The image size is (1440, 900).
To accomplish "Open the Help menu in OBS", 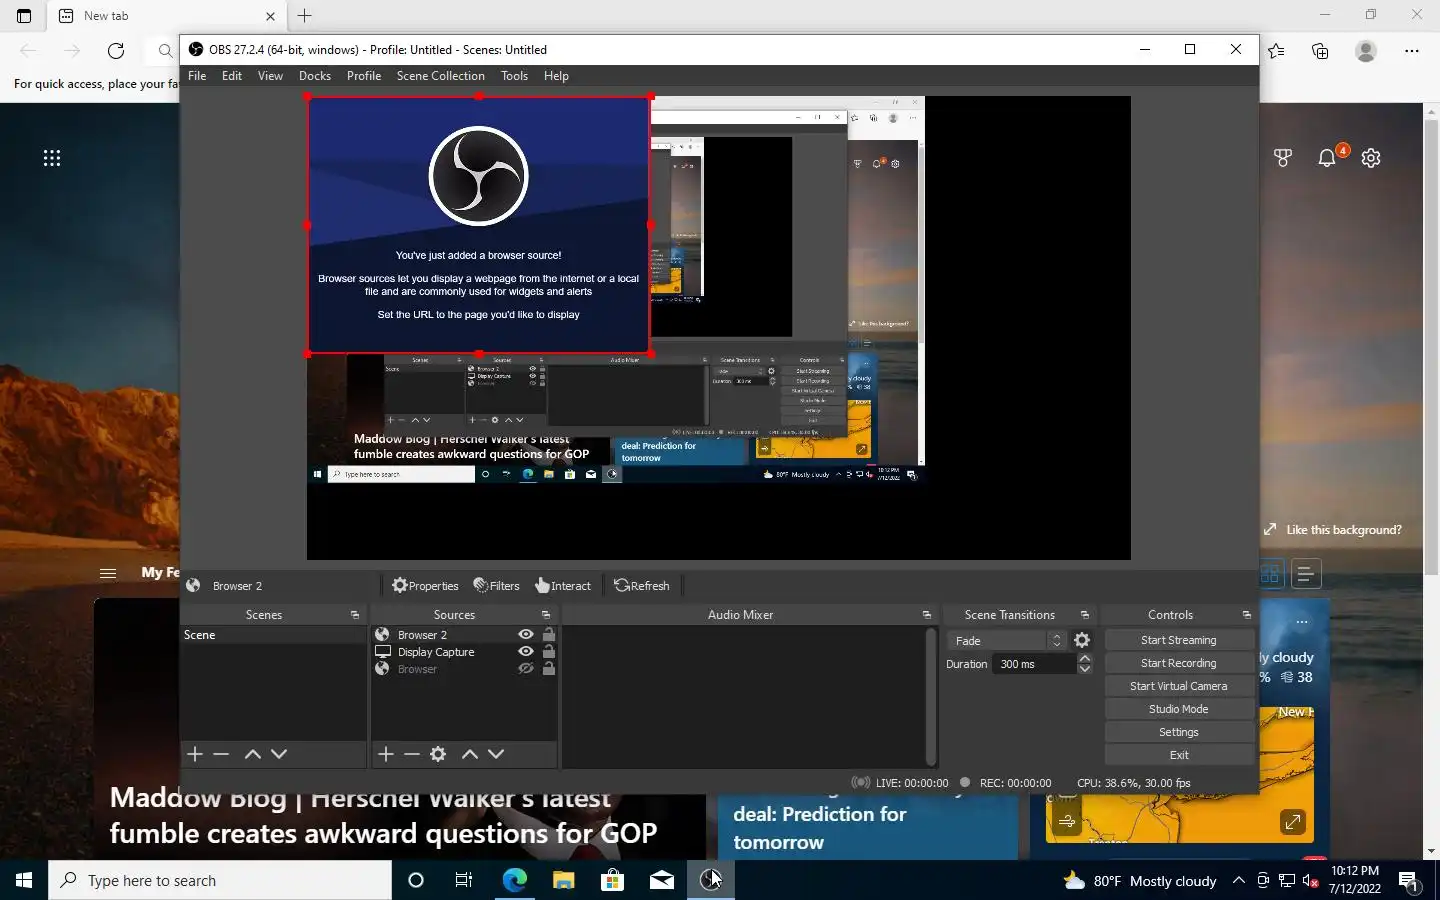I will point(556,76).
